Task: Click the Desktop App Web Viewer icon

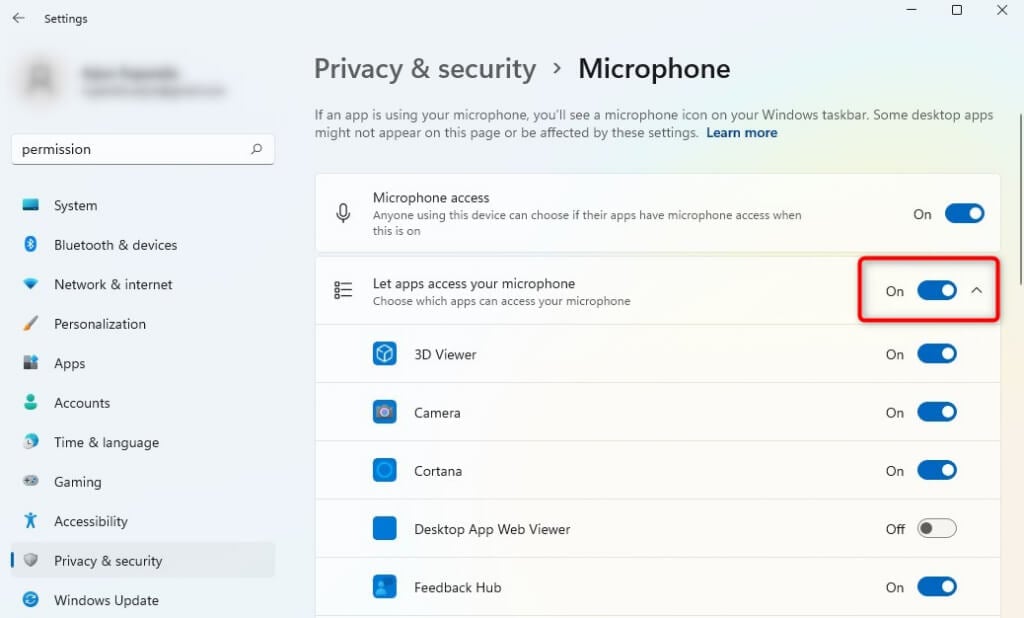Action: tap(385, 529)
